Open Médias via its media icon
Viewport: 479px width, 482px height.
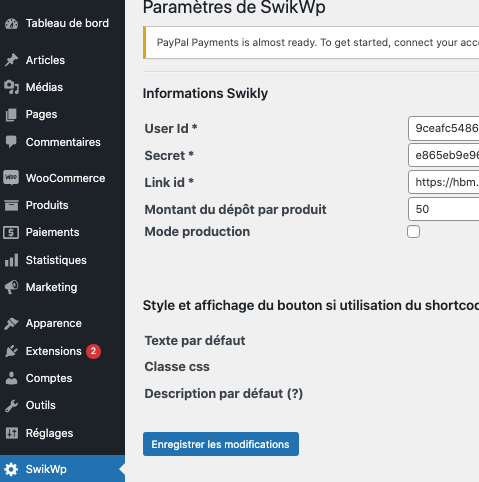click(11, 87)
